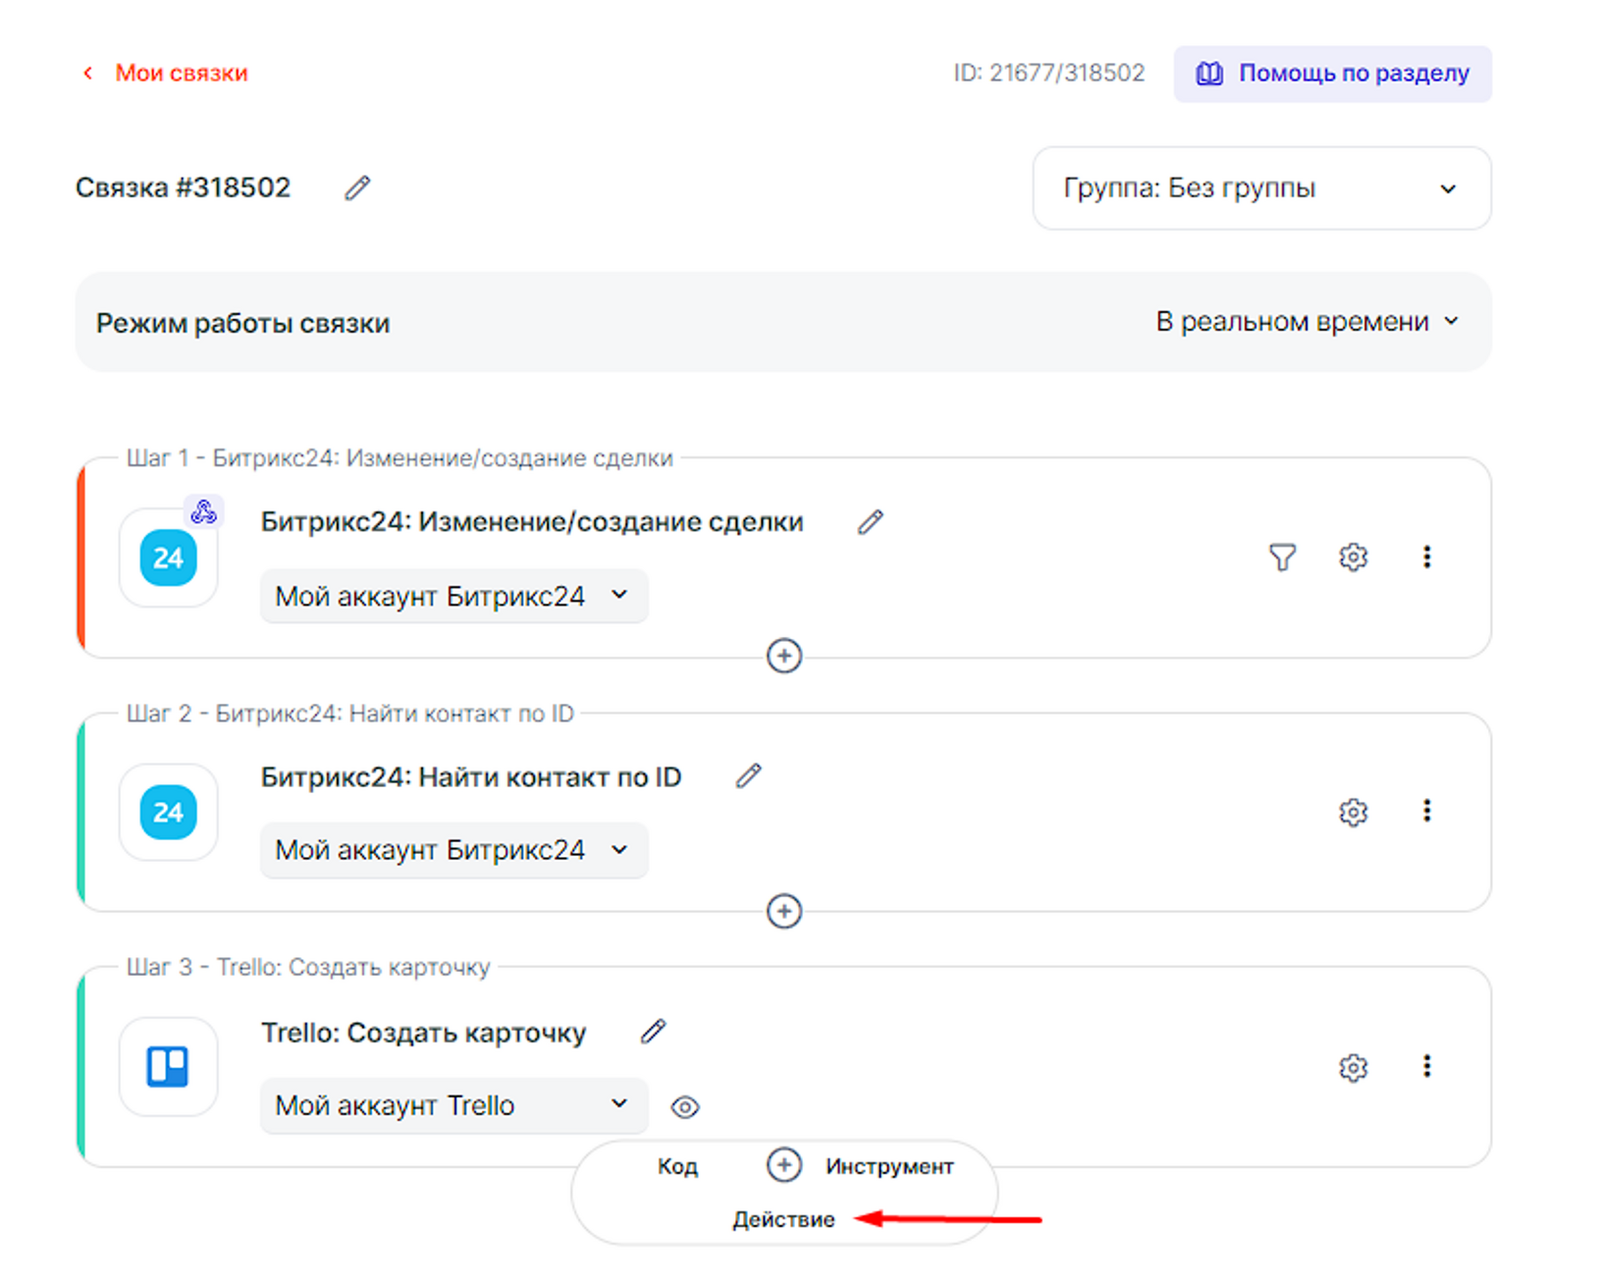Open Помощь по разделу help button
The height and width of the screenshot is (1278, 1600).
[x=1332, y=74]
